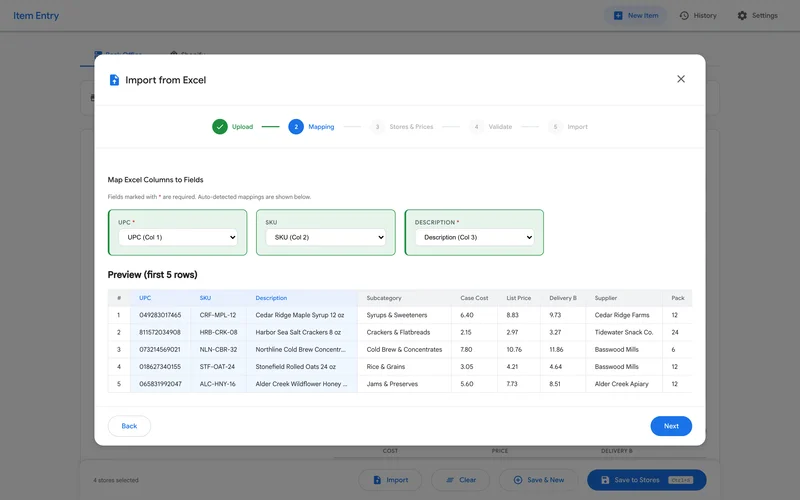Select step 5 Import circle

[555, 127]
